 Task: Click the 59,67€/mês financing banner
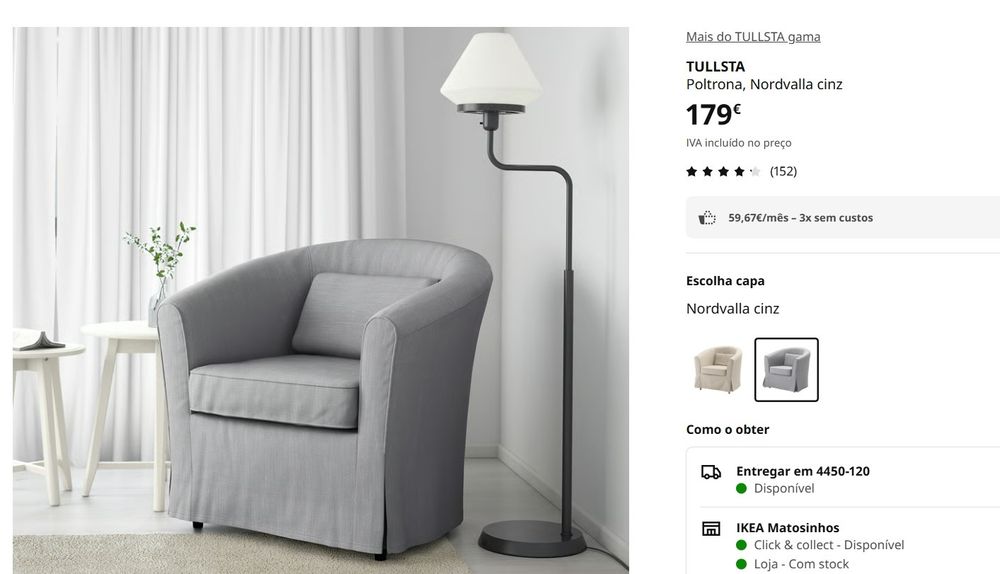coord(842,217)
